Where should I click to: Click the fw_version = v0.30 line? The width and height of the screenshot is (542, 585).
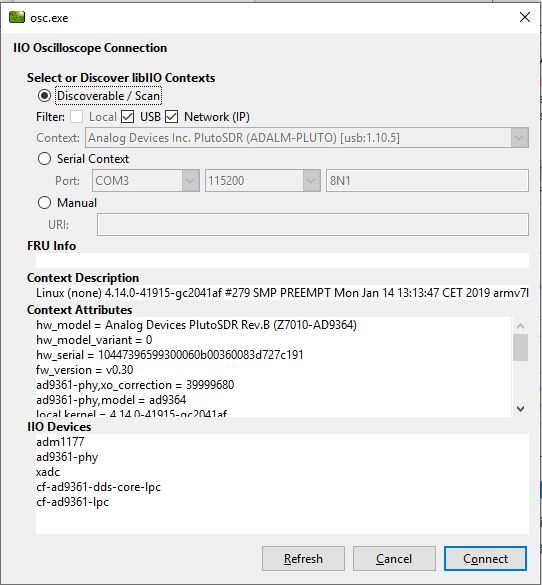tap(85, 370)
